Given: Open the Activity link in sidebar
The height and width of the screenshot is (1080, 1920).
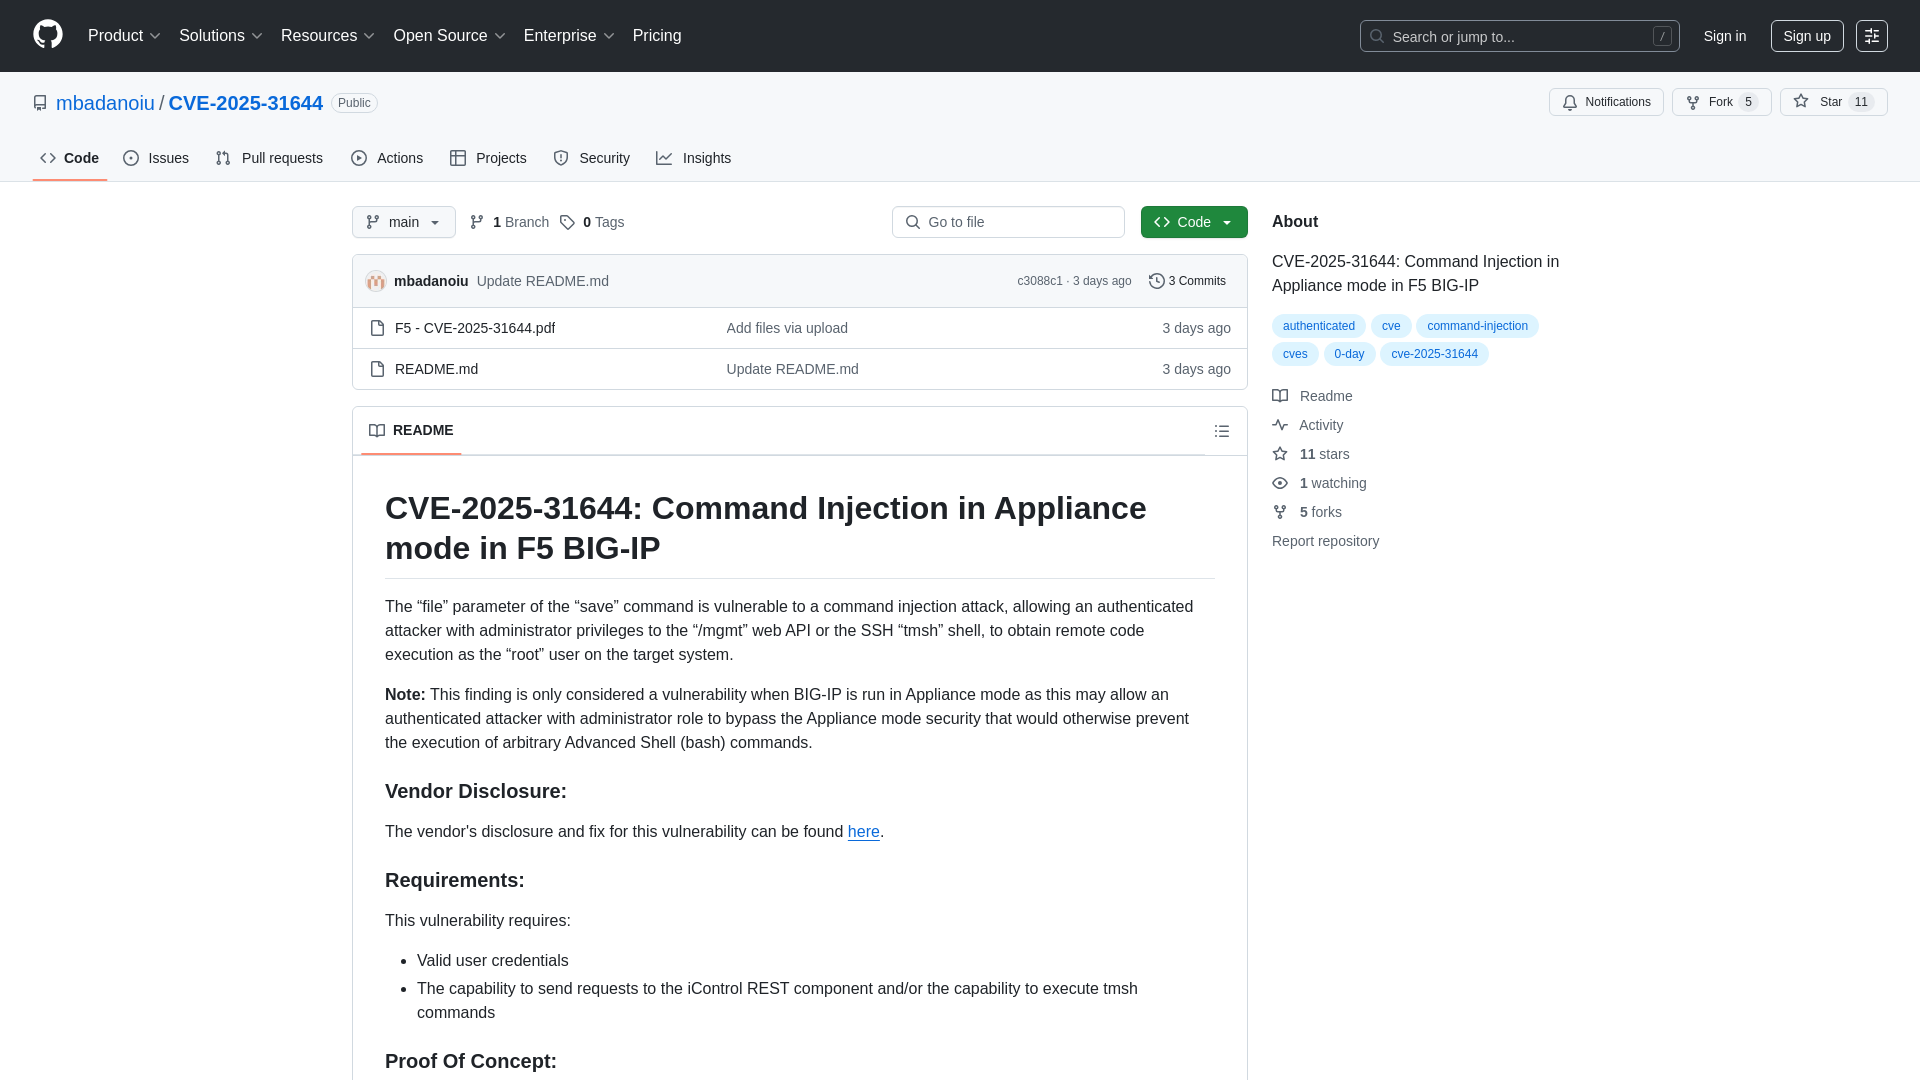Looking at the screenshot, I should click(x=1308, y=425).
